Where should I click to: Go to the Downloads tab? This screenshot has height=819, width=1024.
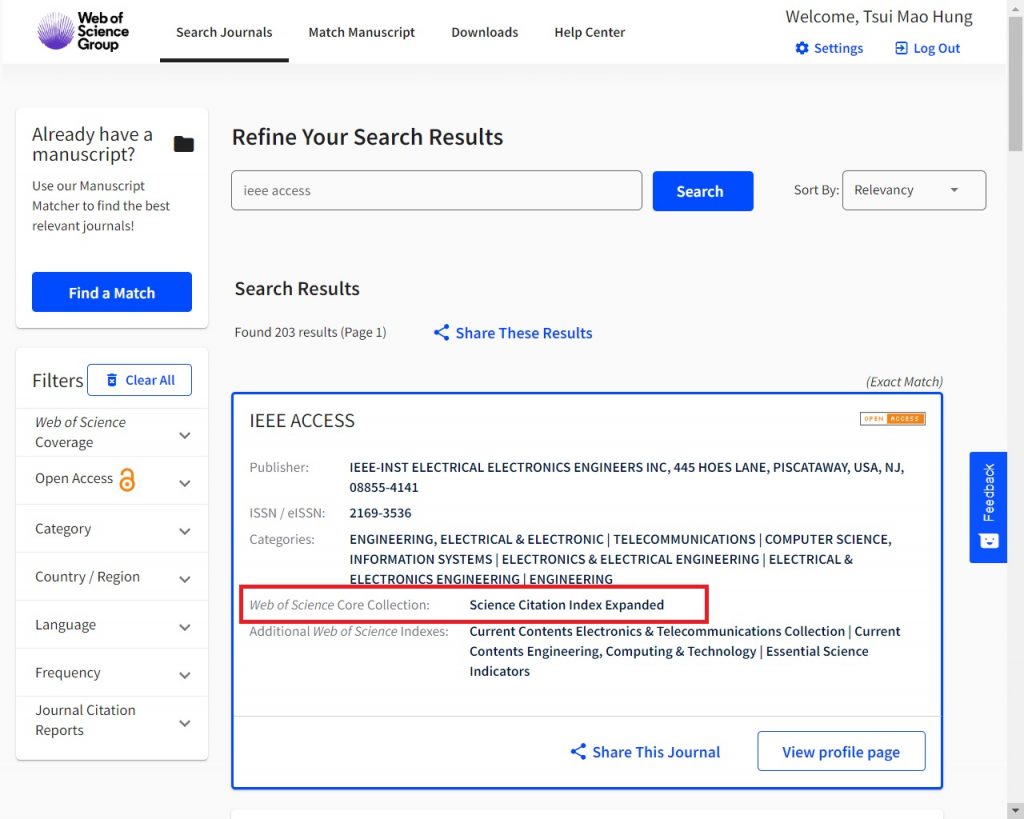coord(485,32)
